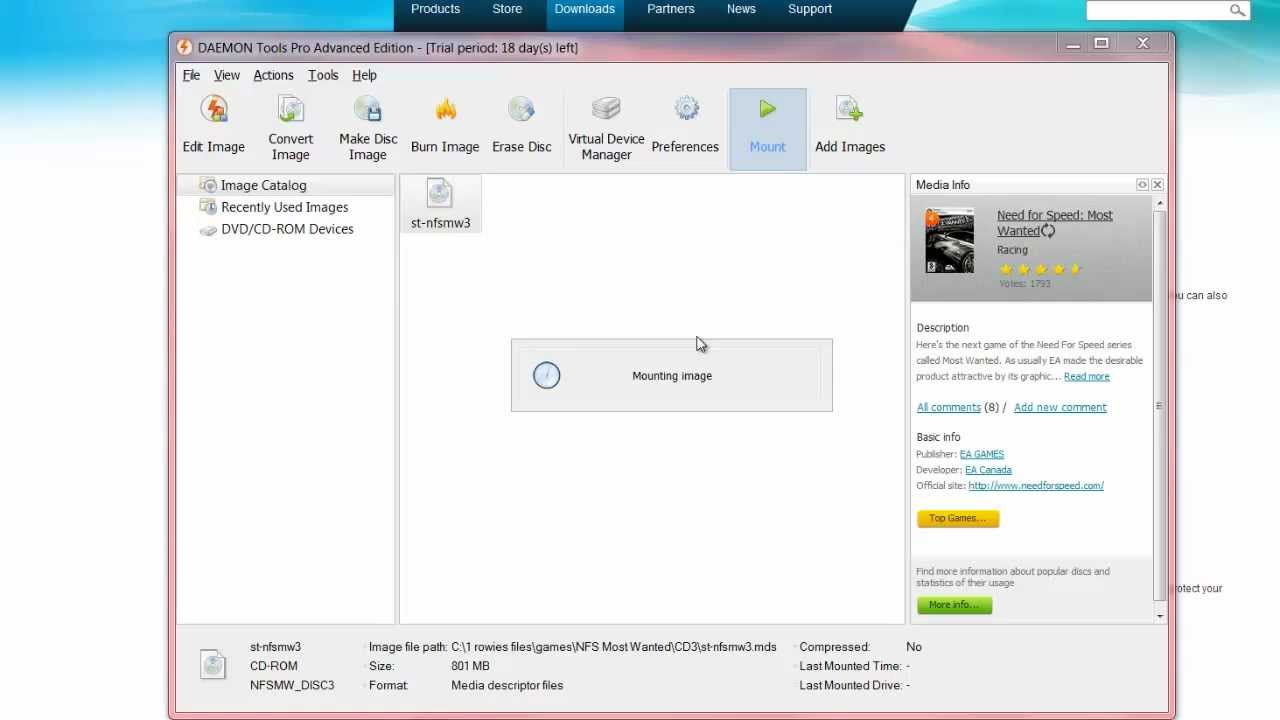Click Store in website navigation
Viewport: 1280px width, 720px height.
pyautogui.click(x=507, y=9)
